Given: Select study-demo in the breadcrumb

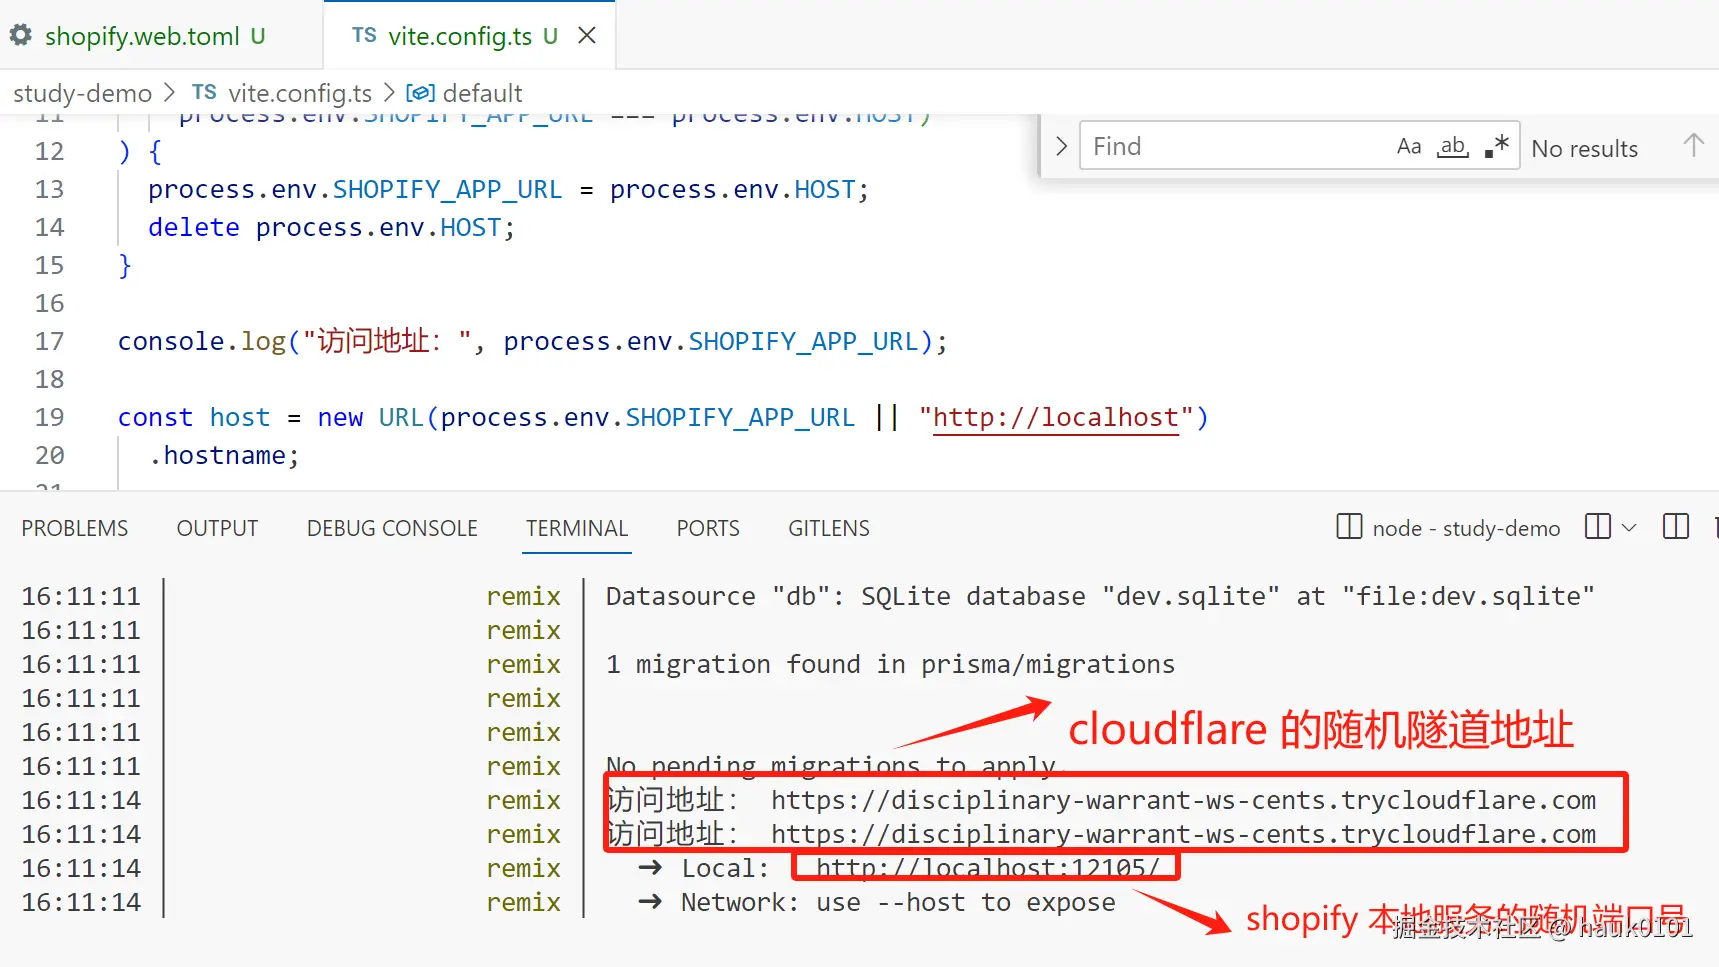Looking at the screenshot, I should pos(82,93).
